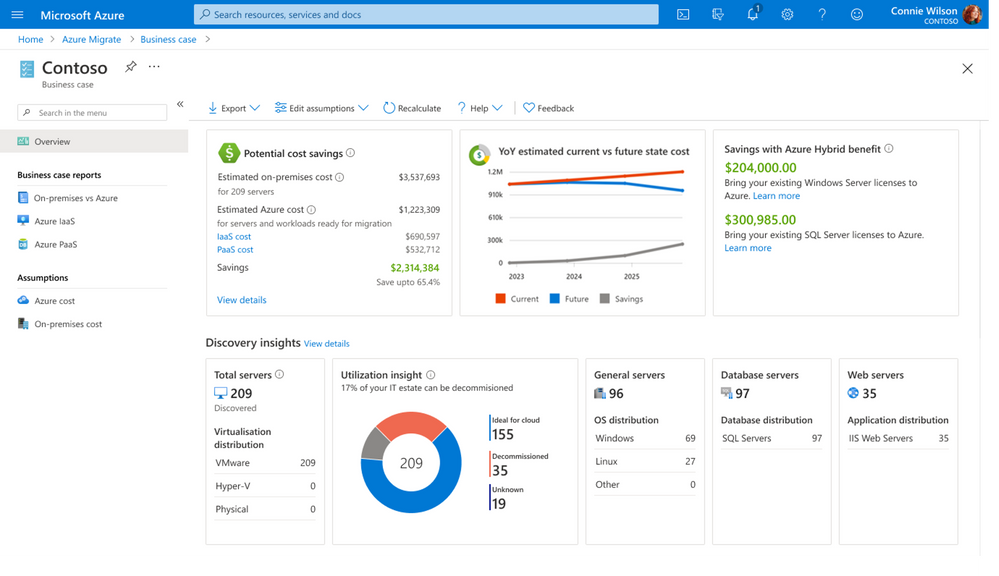The width and height of the screenshot is (999, 576).
Task: Click the Contoso business case checklist icon
Action: [27, 69]
